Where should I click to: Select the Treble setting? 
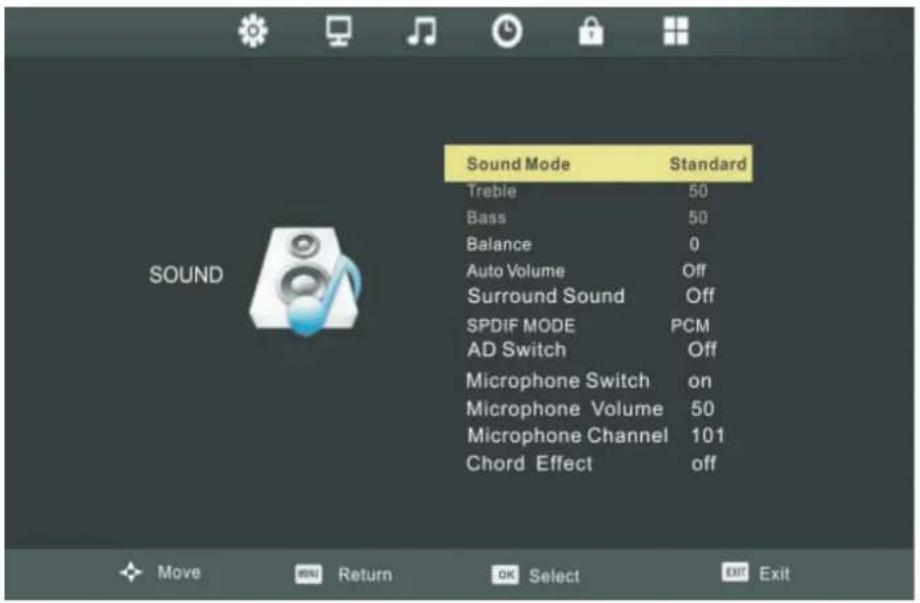point(492,191)
